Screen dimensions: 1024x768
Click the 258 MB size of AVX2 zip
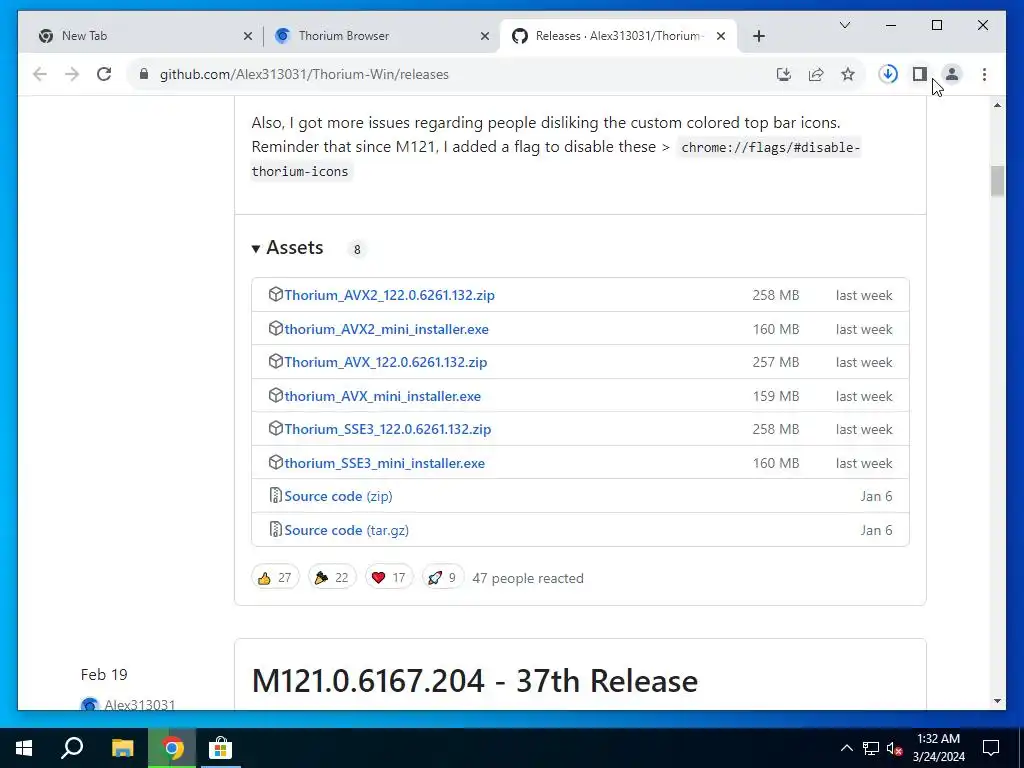(x=776, y=295)
